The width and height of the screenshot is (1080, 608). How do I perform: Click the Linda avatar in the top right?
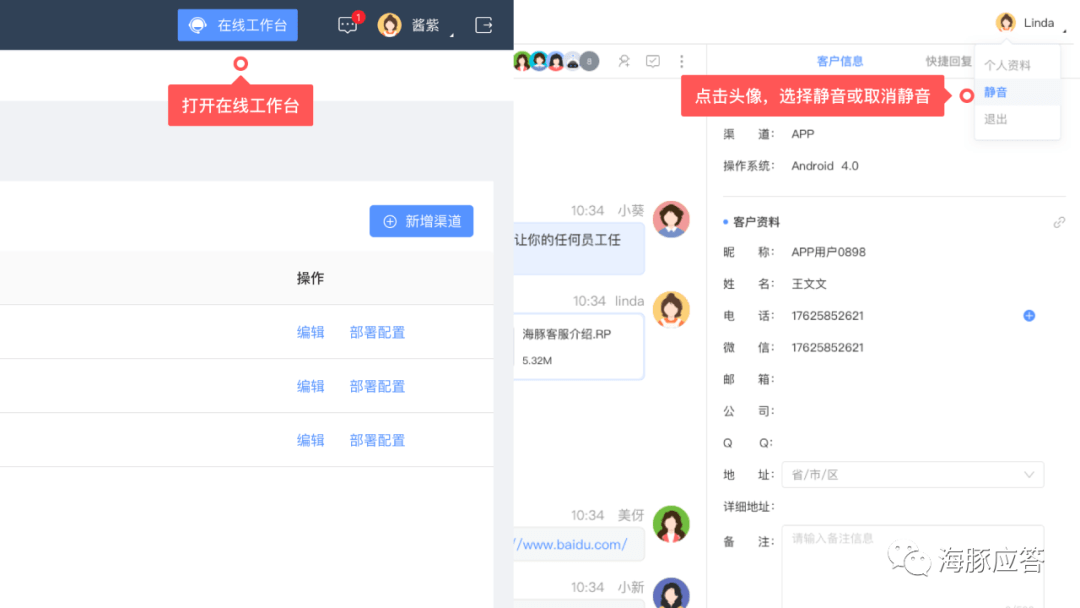pyautogui.click(x=1006, y=23)
